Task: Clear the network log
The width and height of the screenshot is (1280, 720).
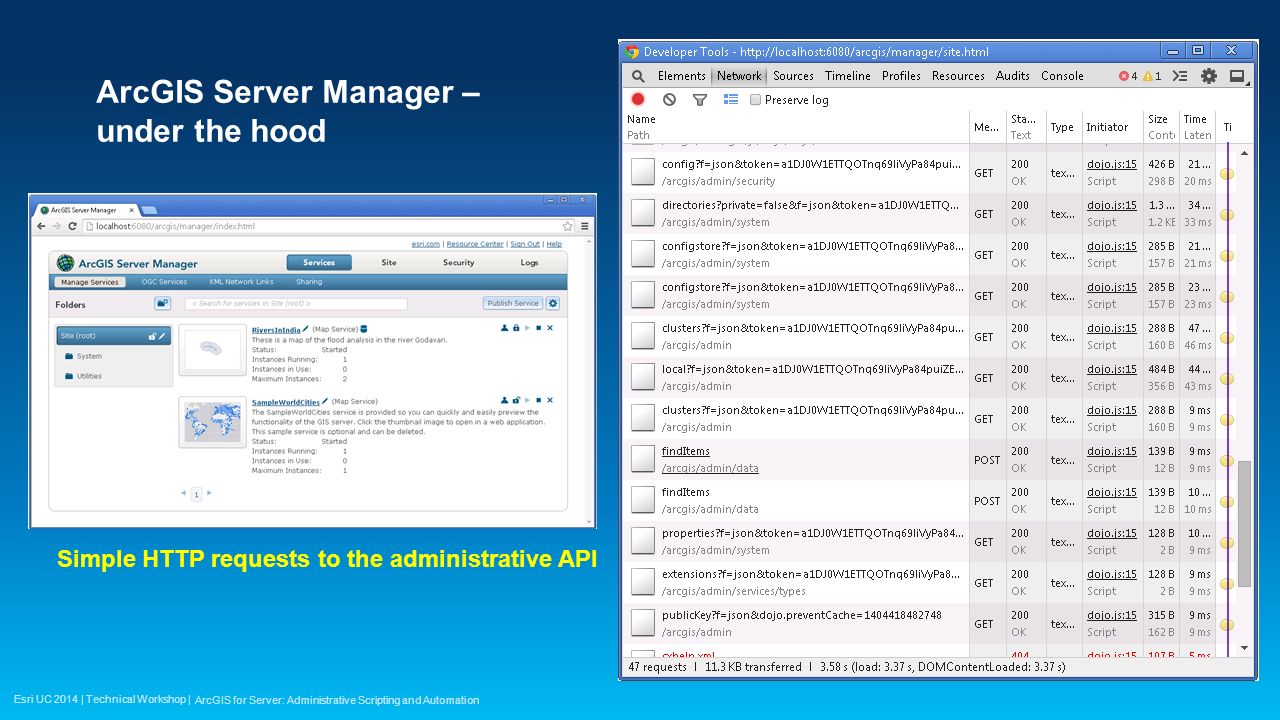Action: point(669,99)
